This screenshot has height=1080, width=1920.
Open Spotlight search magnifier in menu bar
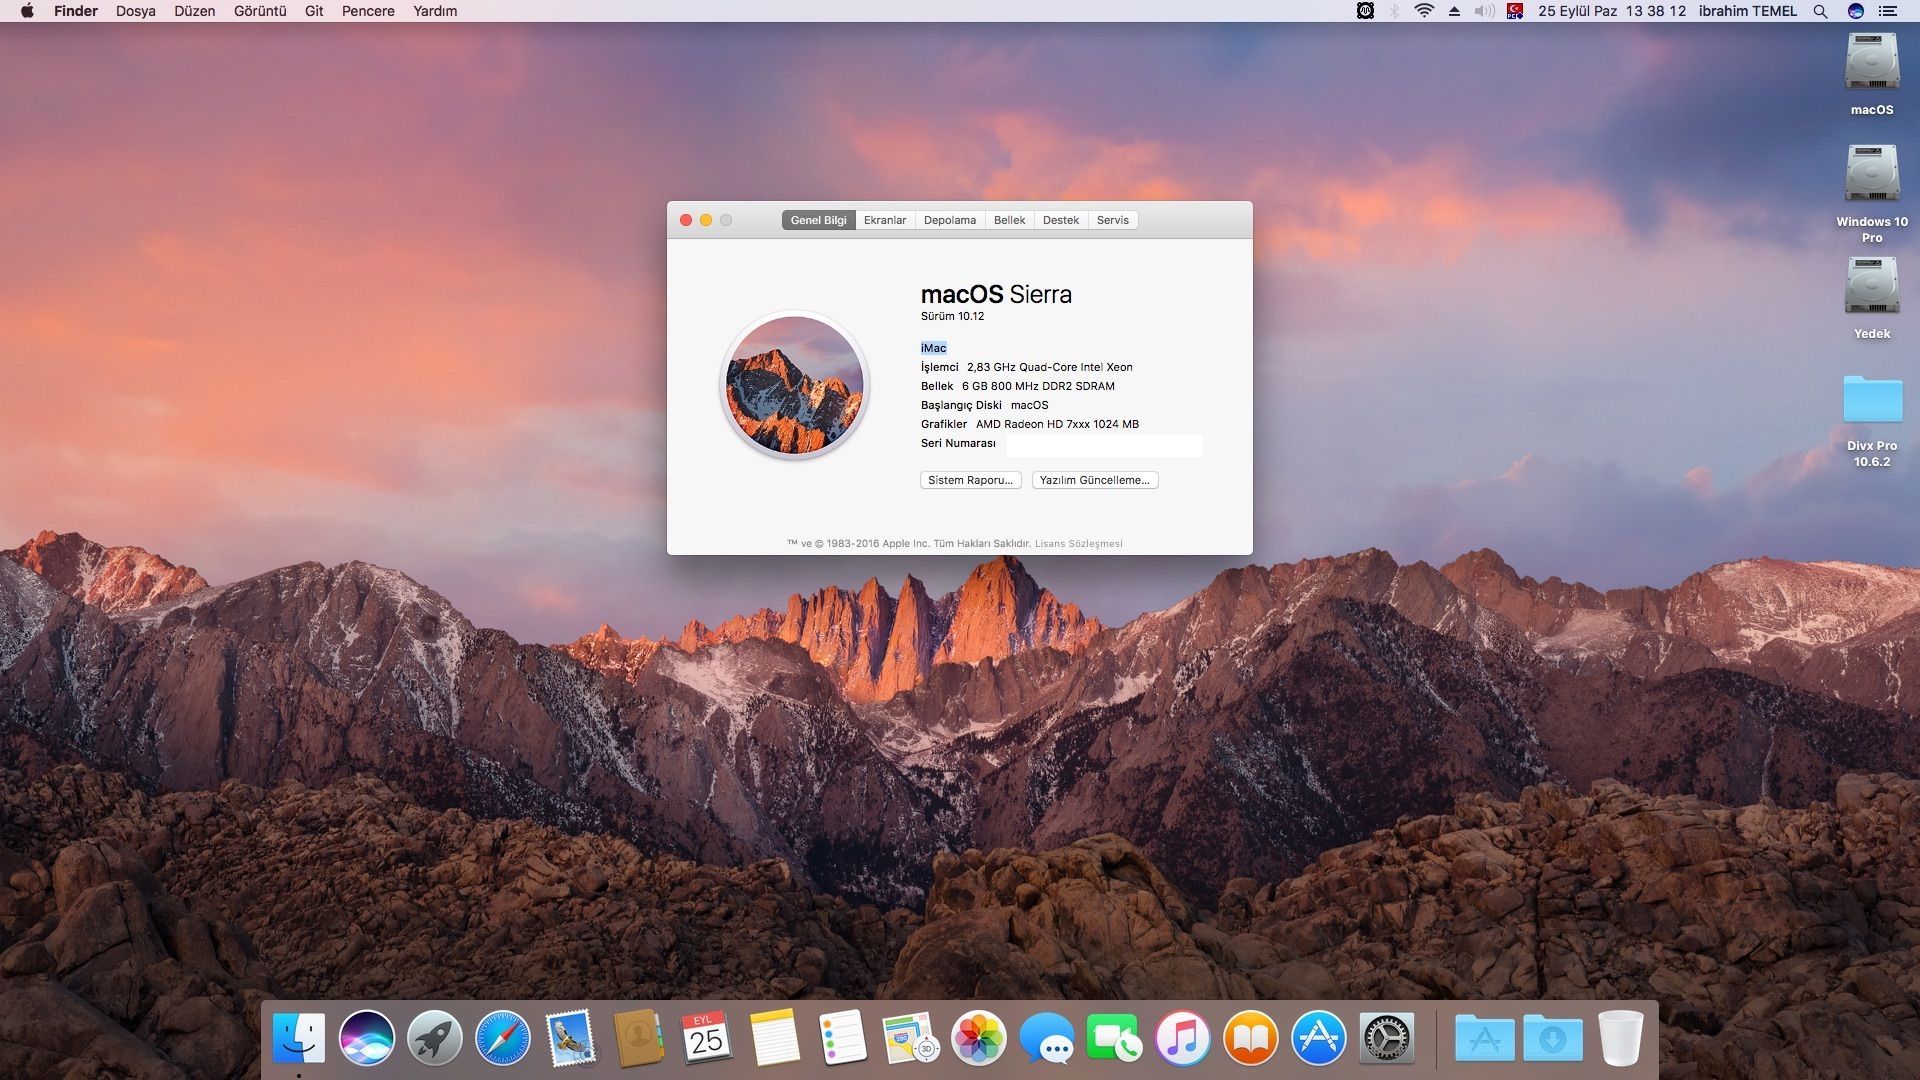[x=1820, y=11]
